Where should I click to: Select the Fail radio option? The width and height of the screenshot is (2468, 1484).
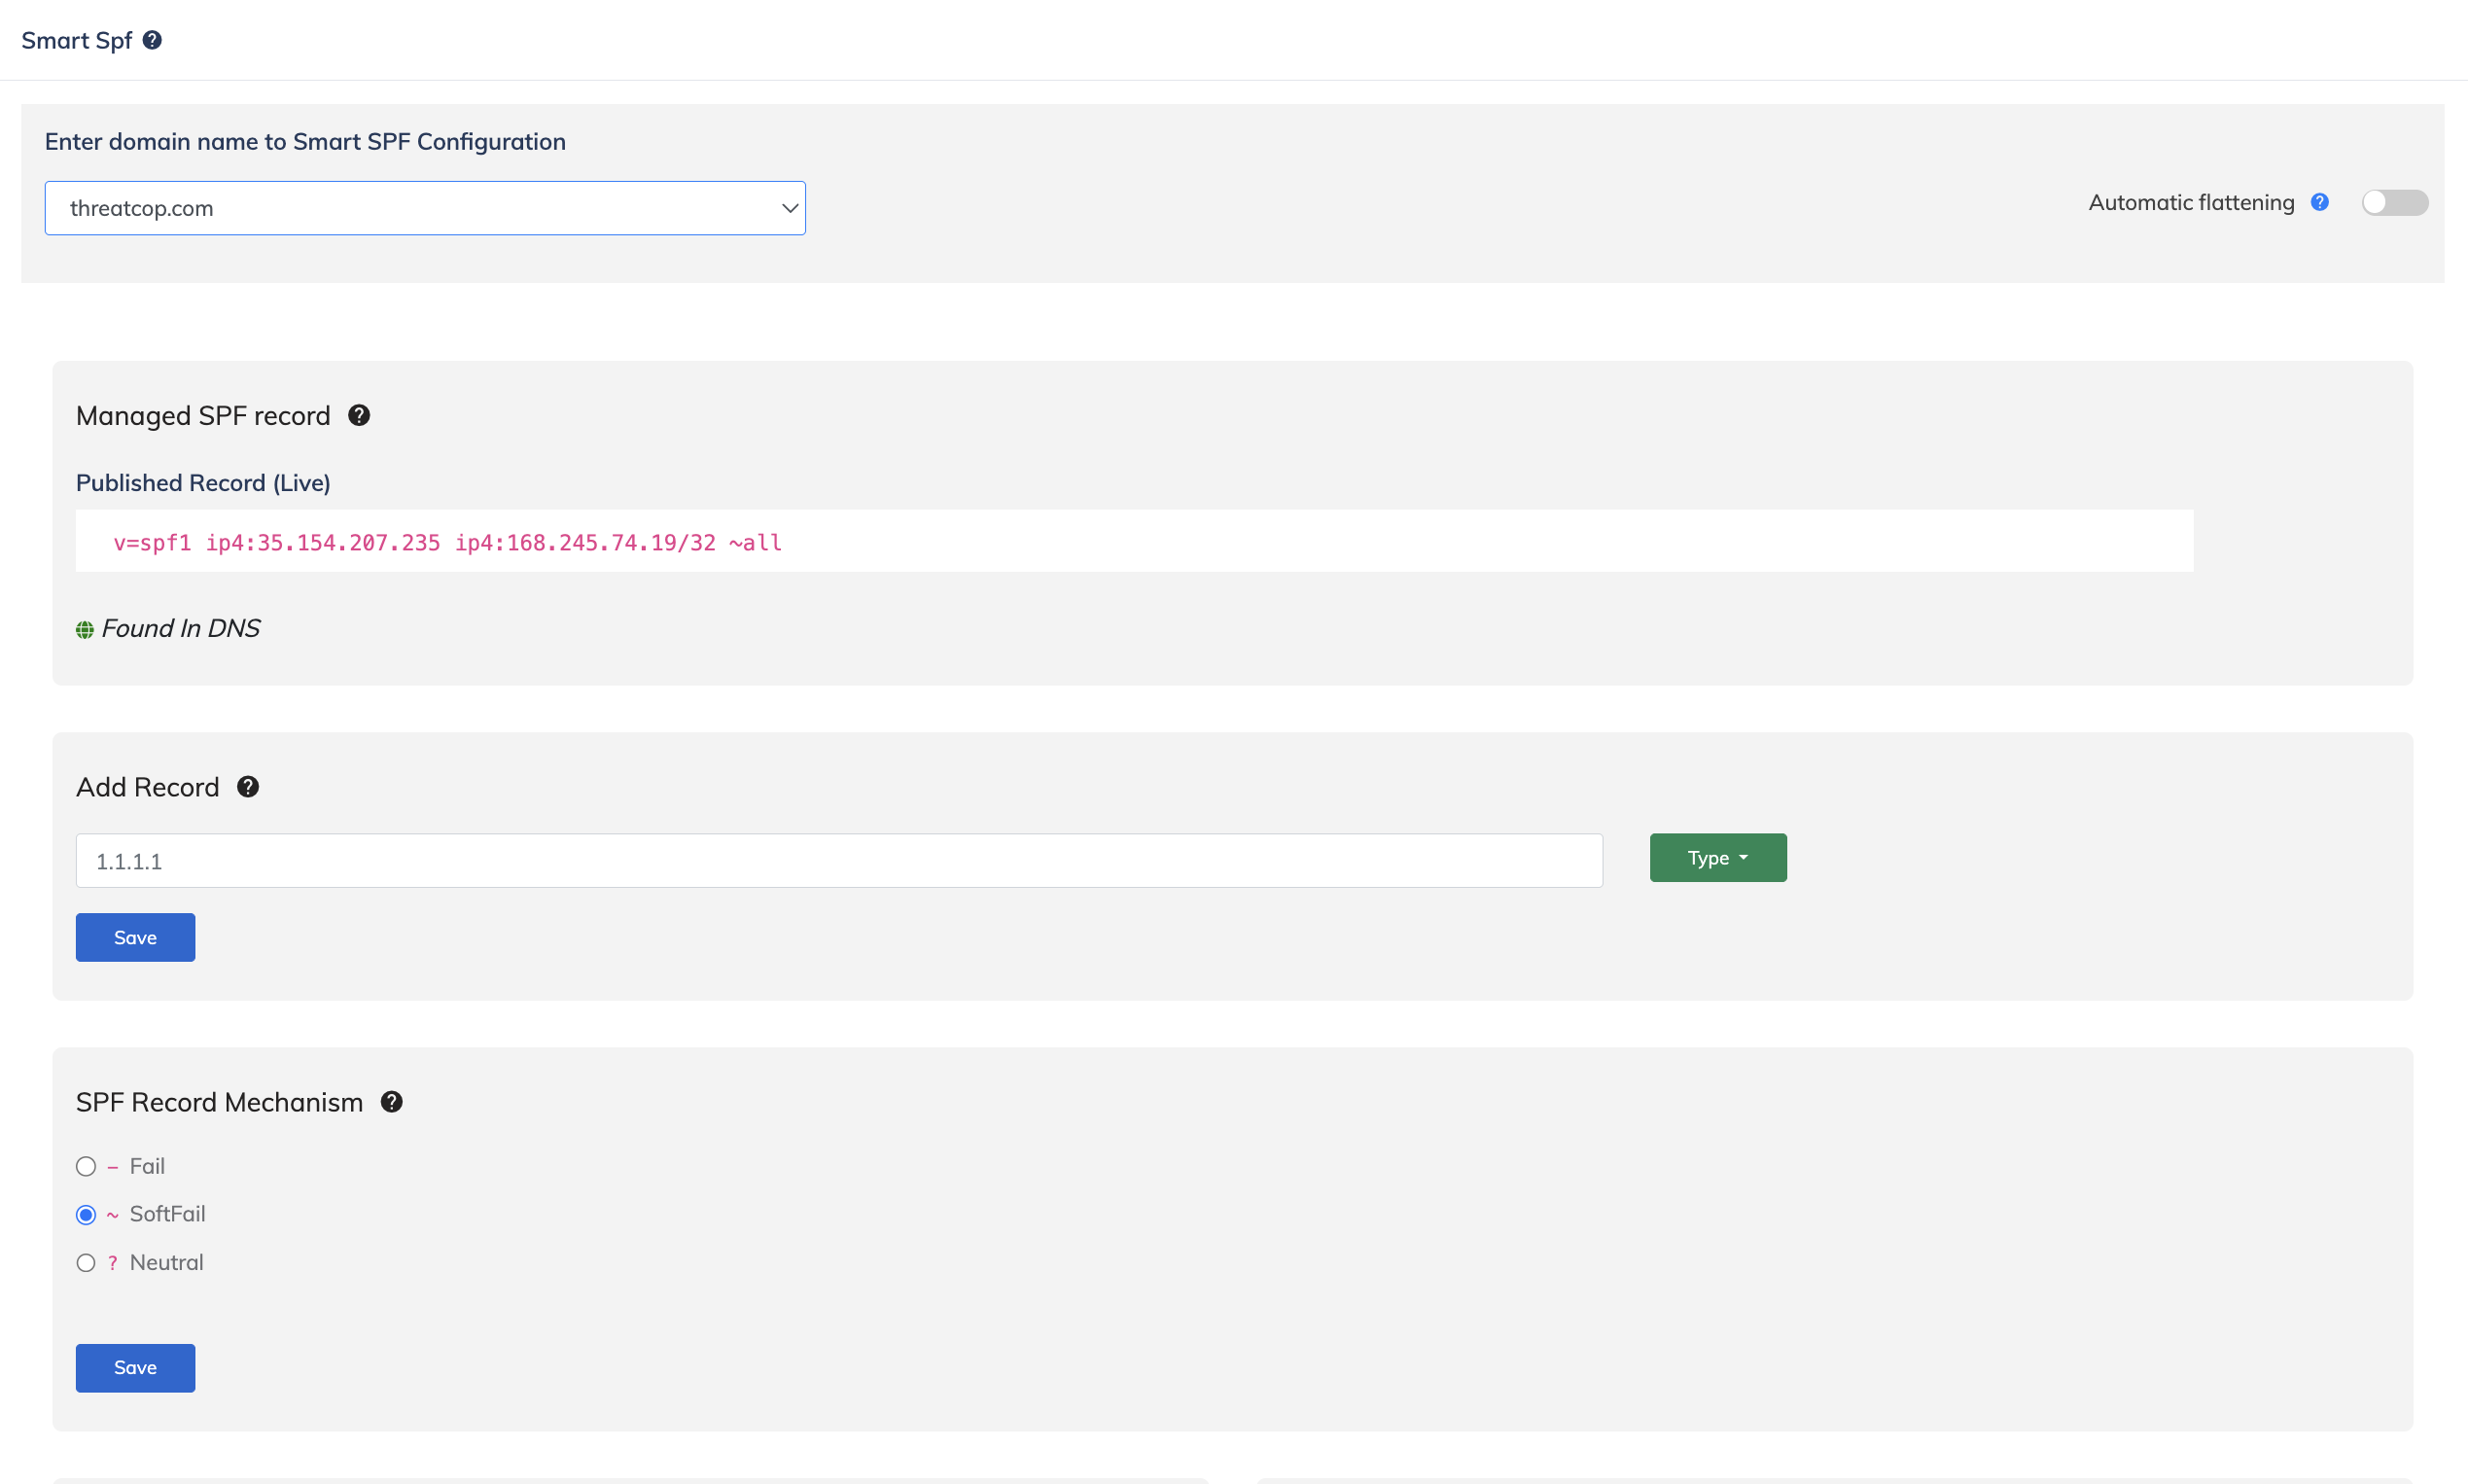pyautogui.click(x=86, y=1167)
